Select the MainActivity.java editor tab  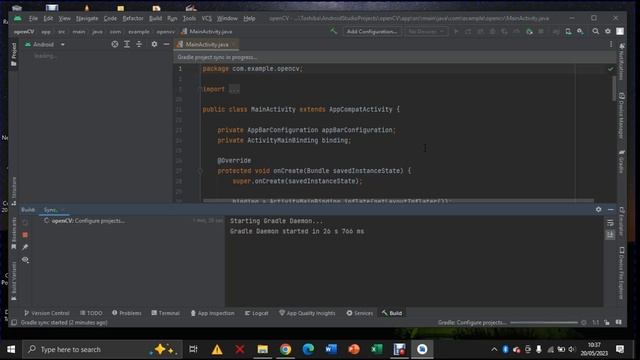(x=206, y=44)
